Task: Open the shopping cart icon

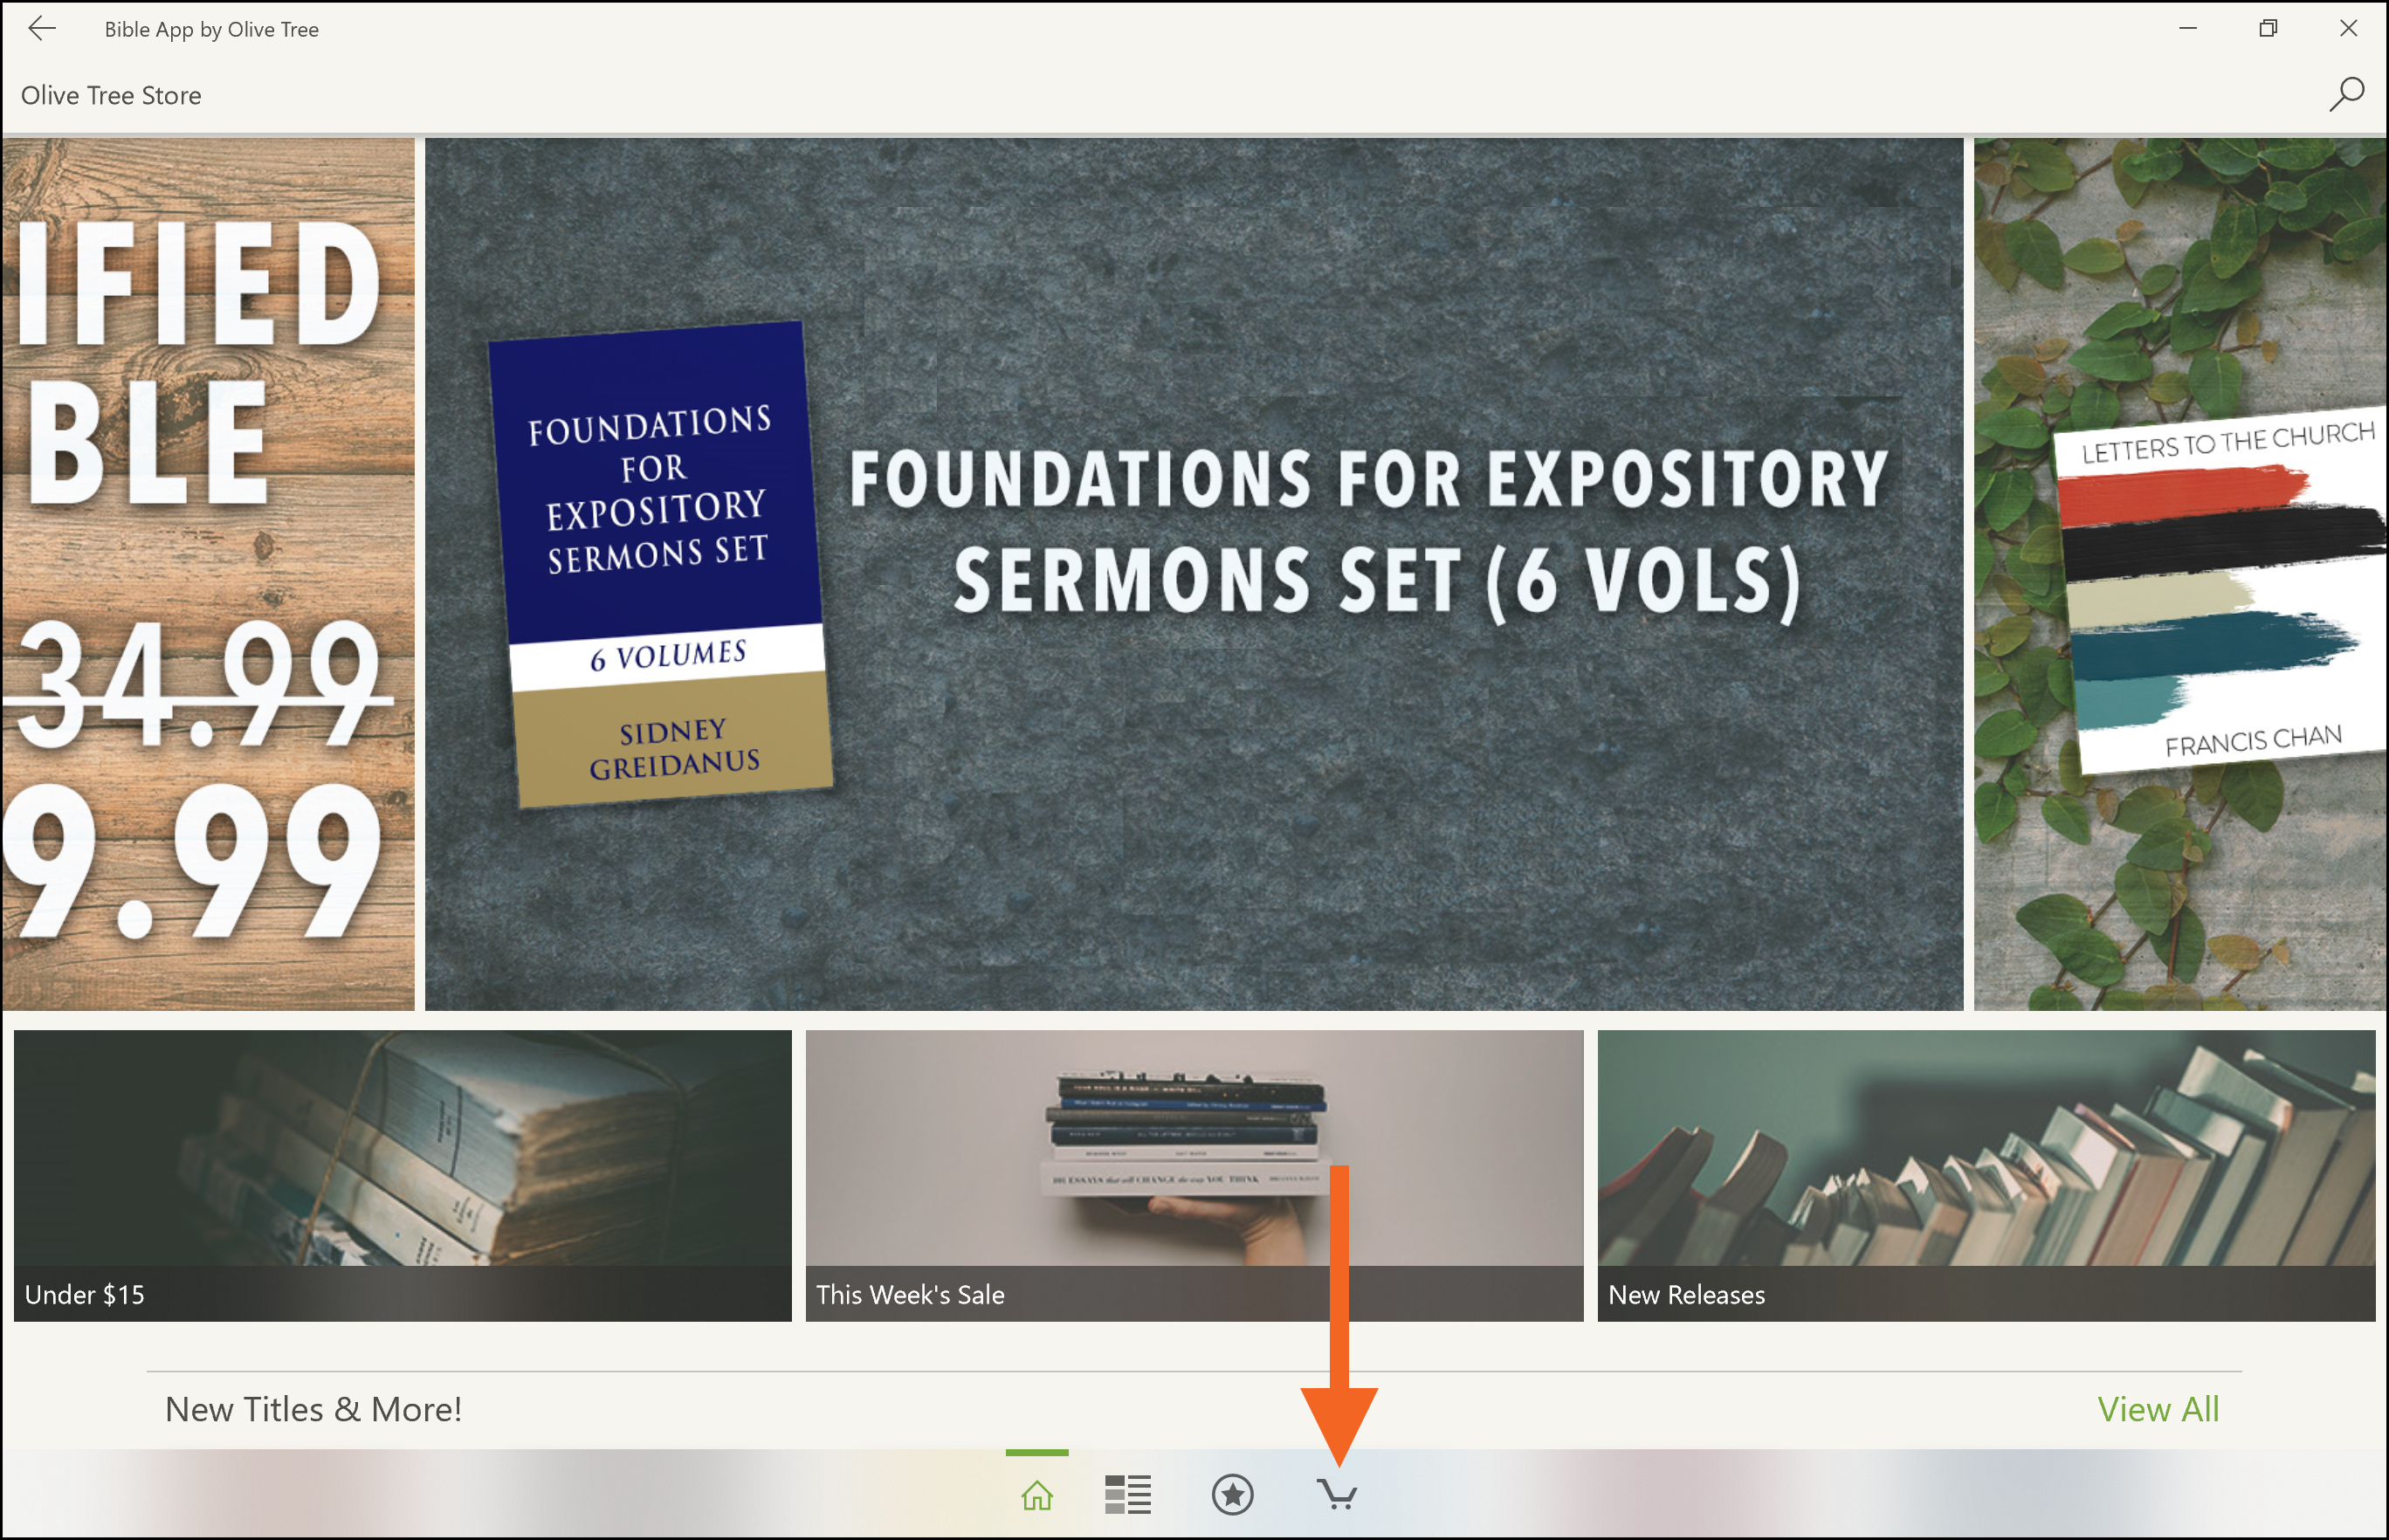Action: click(1337, 1495)
